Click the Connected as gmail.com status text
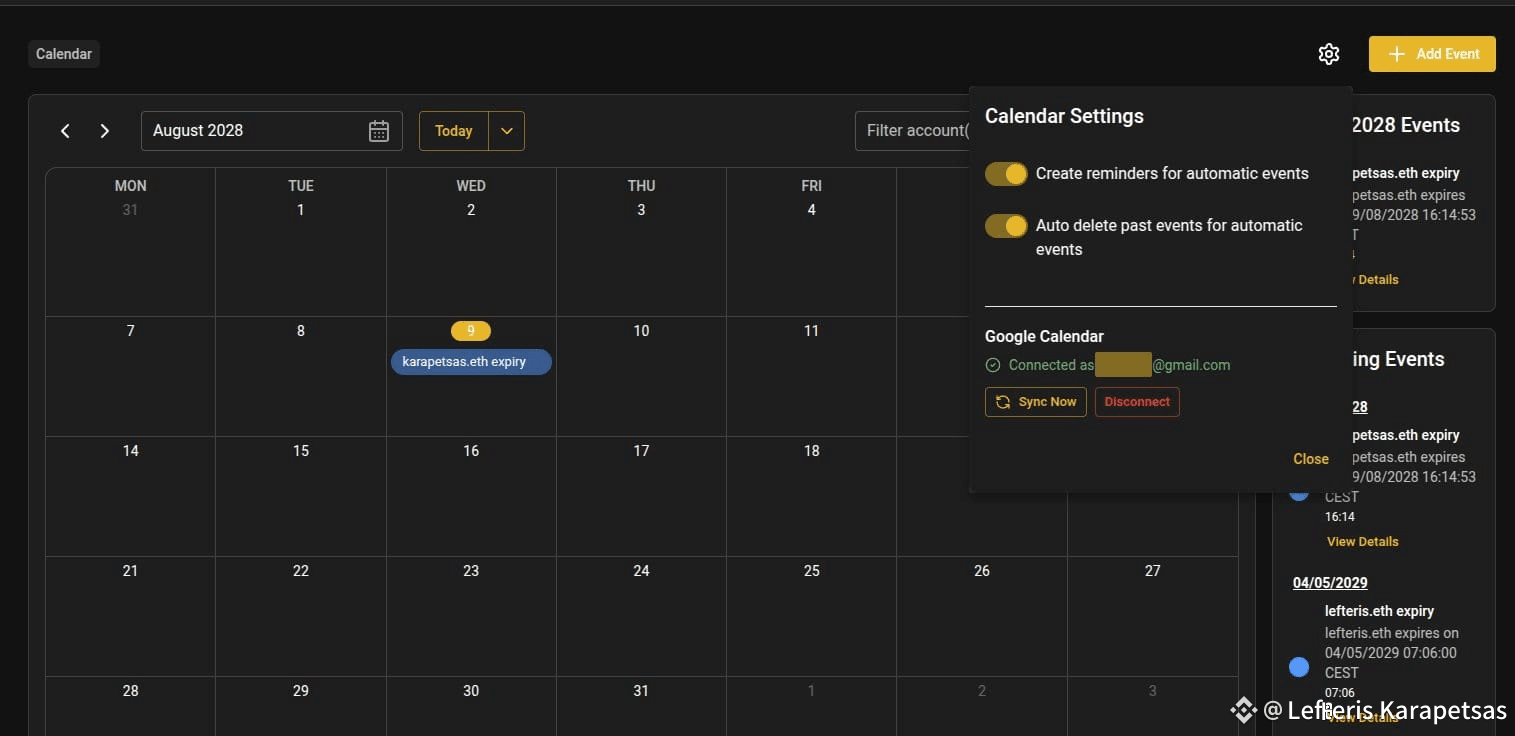Viewport: 1515px width, 736px height. pos(1119,365)
